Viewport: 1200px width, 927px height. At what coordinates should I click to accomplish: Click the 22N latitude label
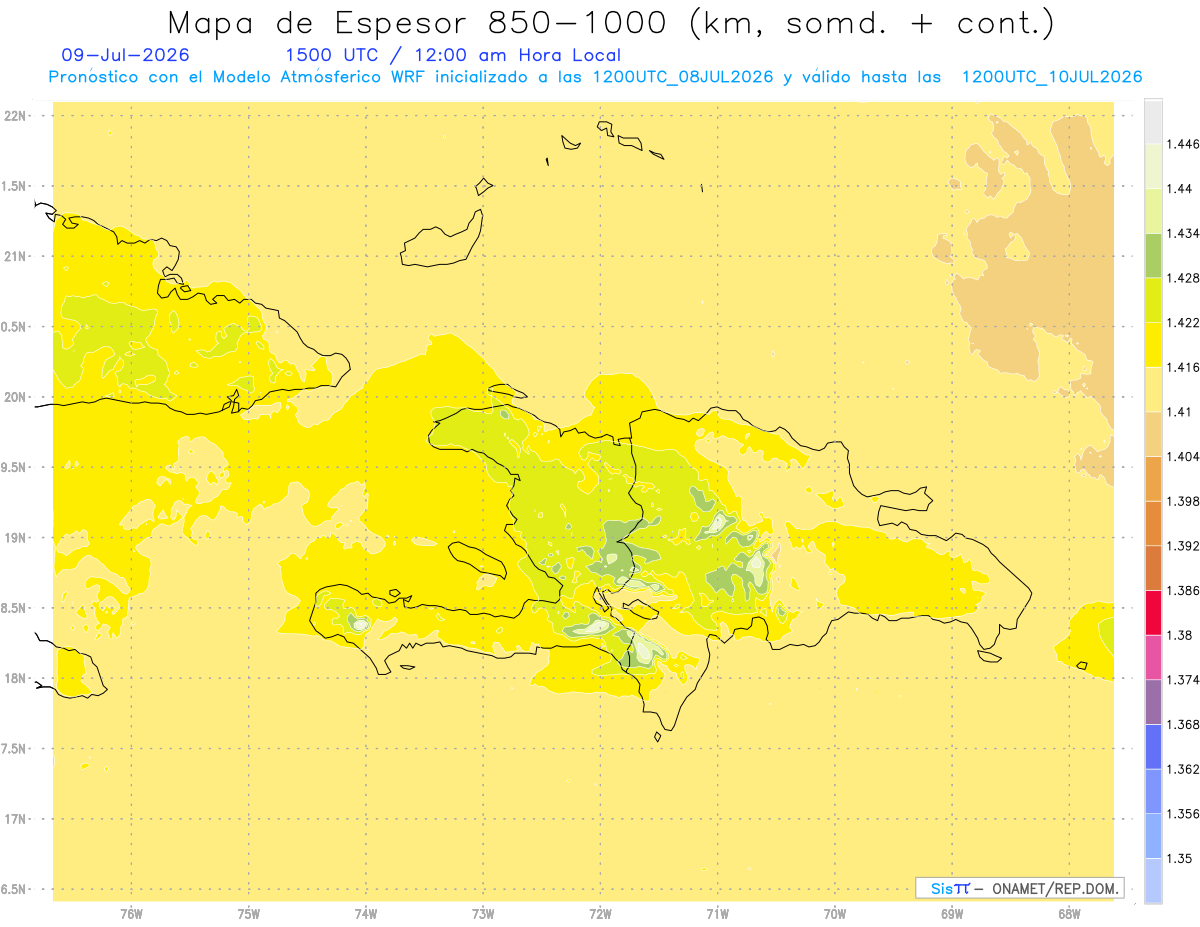pos(15,116)
